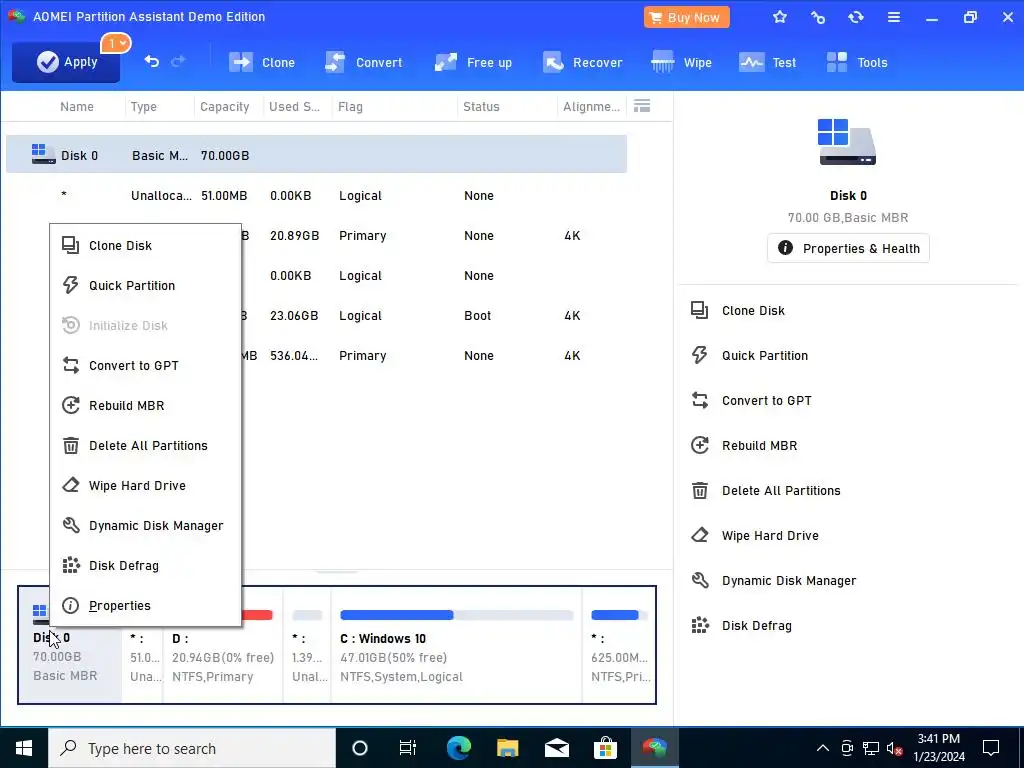The image size is (1024, 768).
Task: Open Dynamic Disk Manager from context menu
Action: (x=146, y=526)
